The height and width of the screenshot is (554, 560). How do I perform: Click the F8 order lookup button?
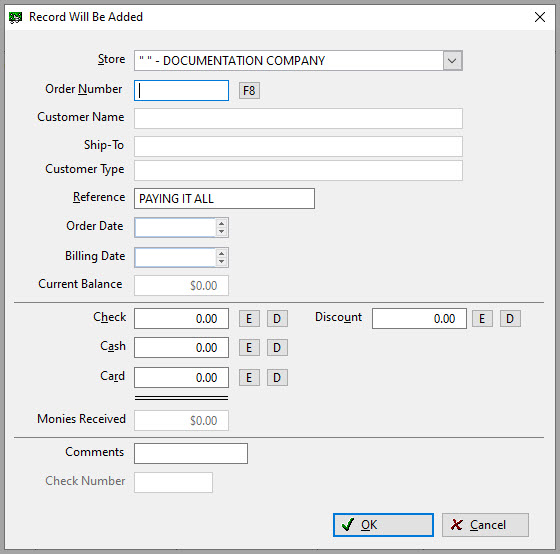point(249,90)
